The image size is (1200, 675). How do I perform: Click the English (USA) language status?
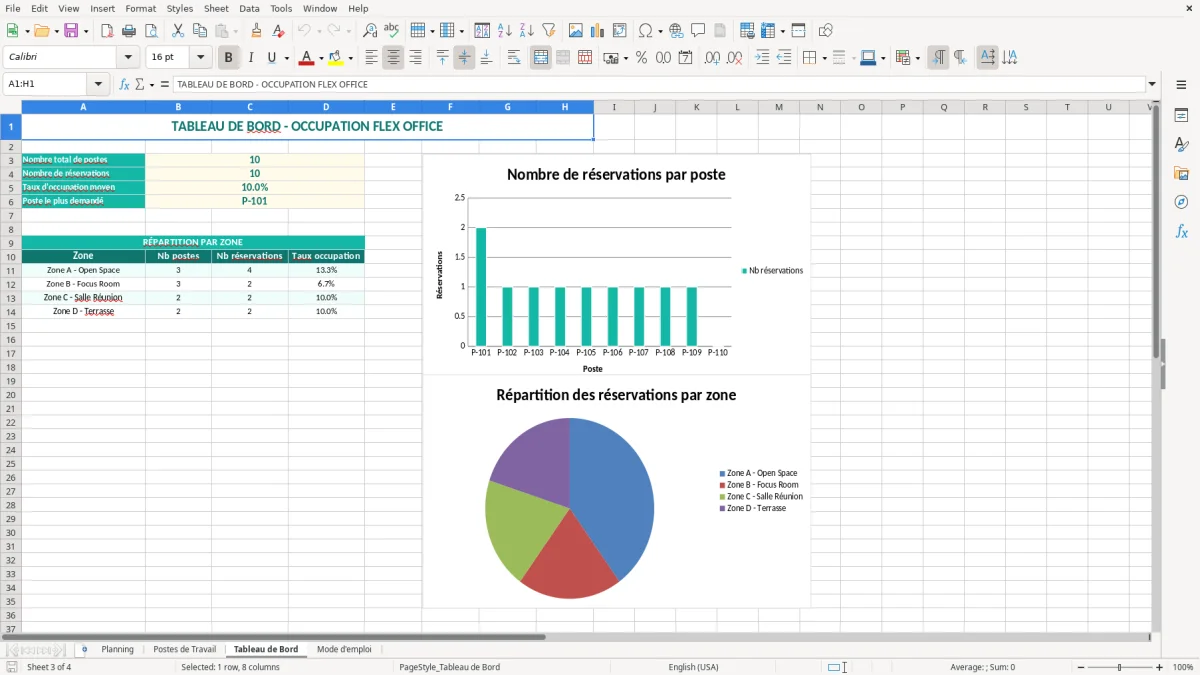[x=693, y=667]
